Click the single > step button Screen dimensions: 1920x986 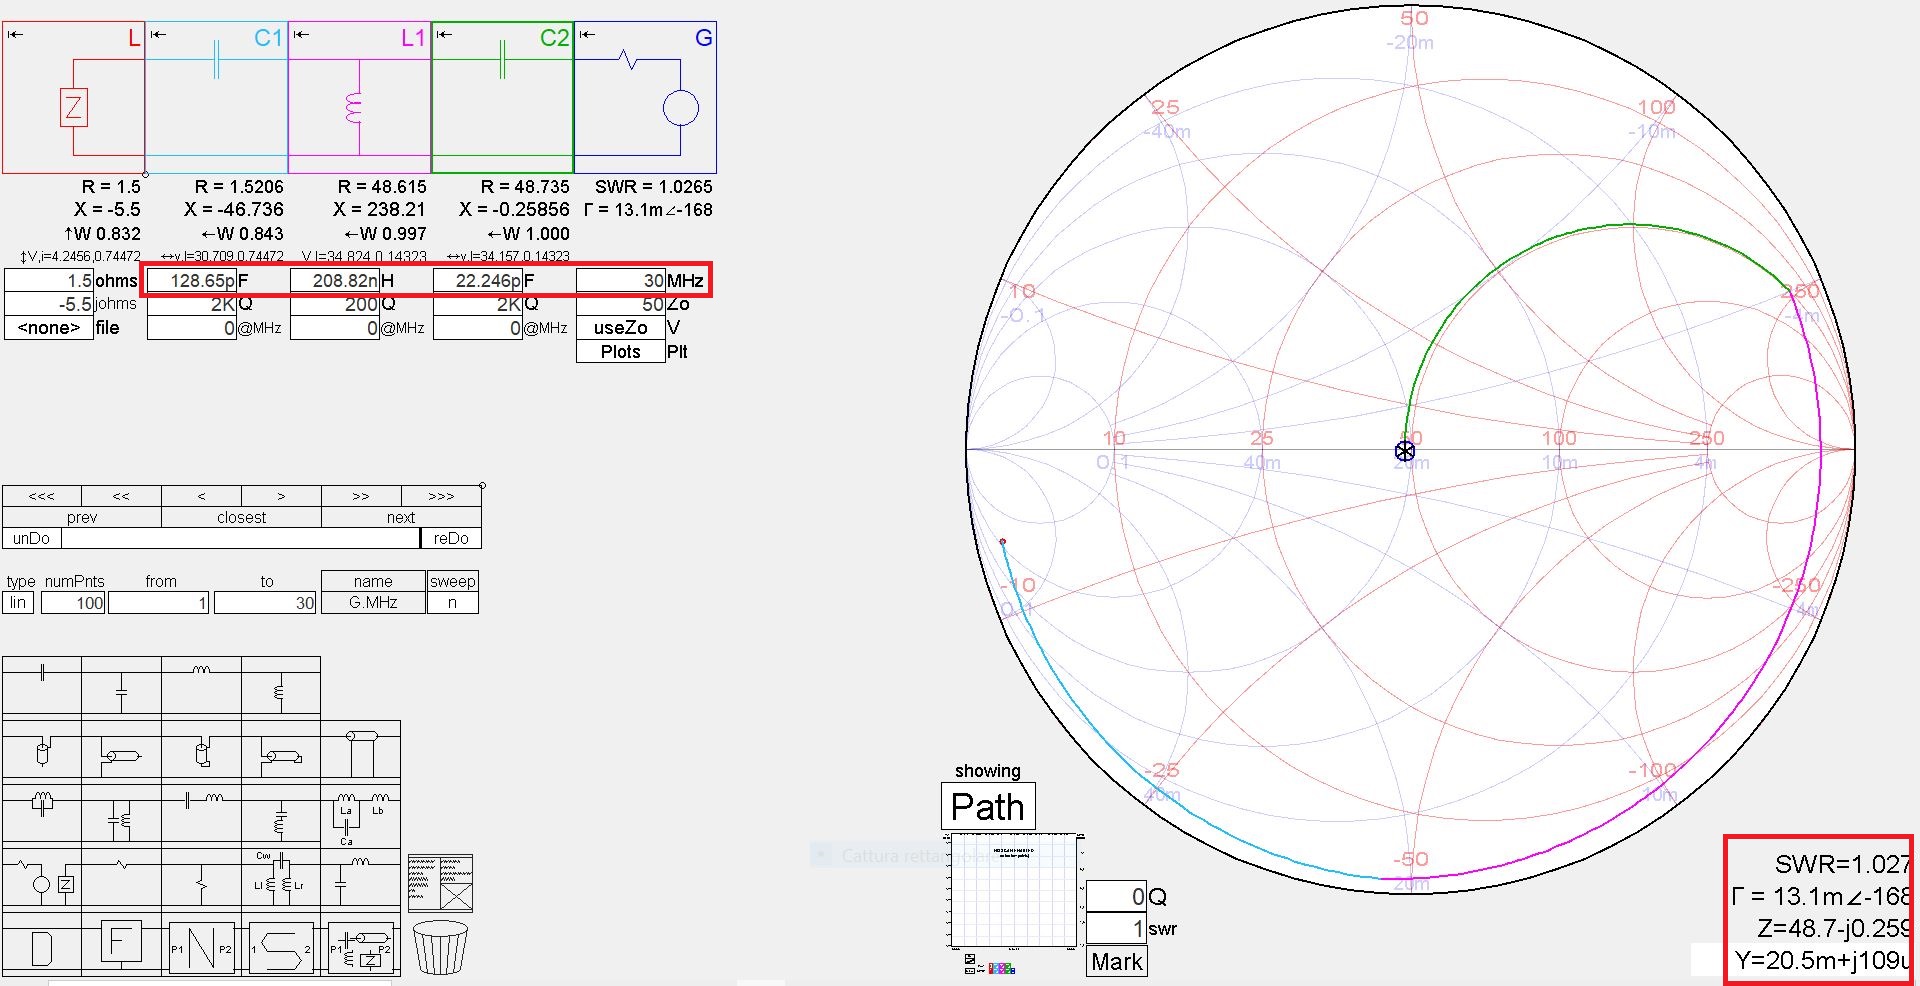[281, 496]
